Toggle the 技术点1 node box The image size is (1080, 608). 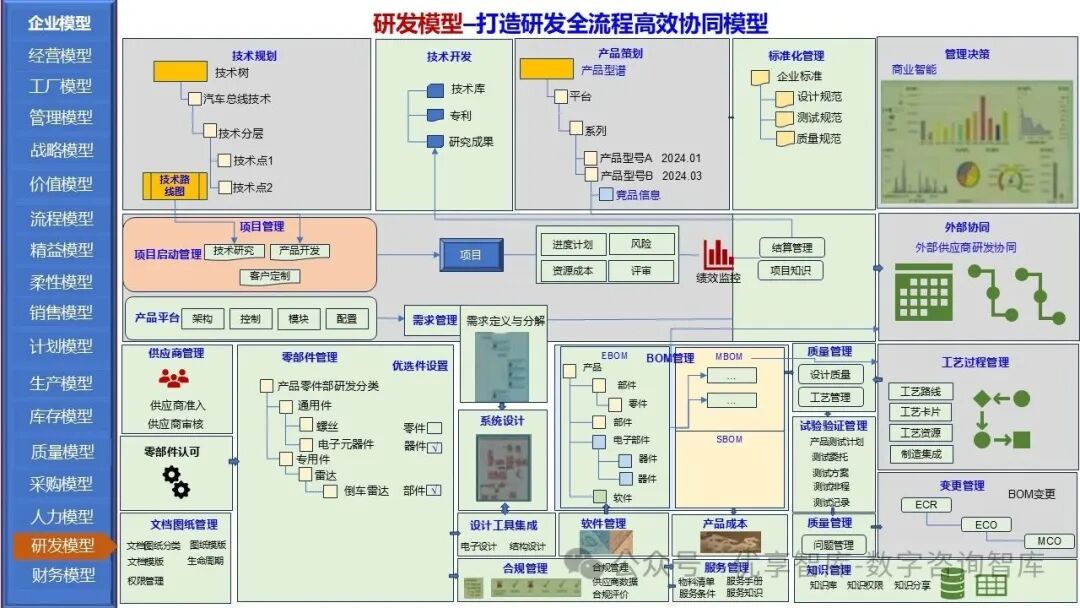click(224, 160)
